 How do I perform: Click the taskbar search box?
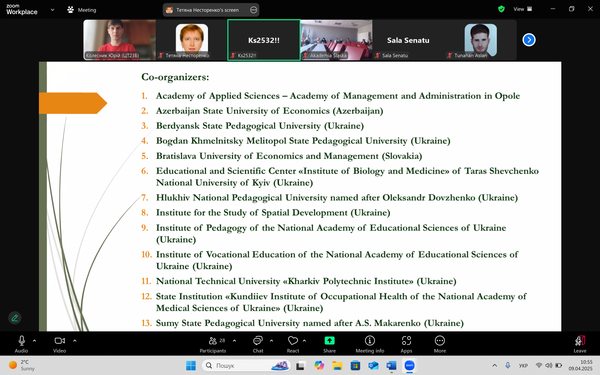[x=245, y=365]
